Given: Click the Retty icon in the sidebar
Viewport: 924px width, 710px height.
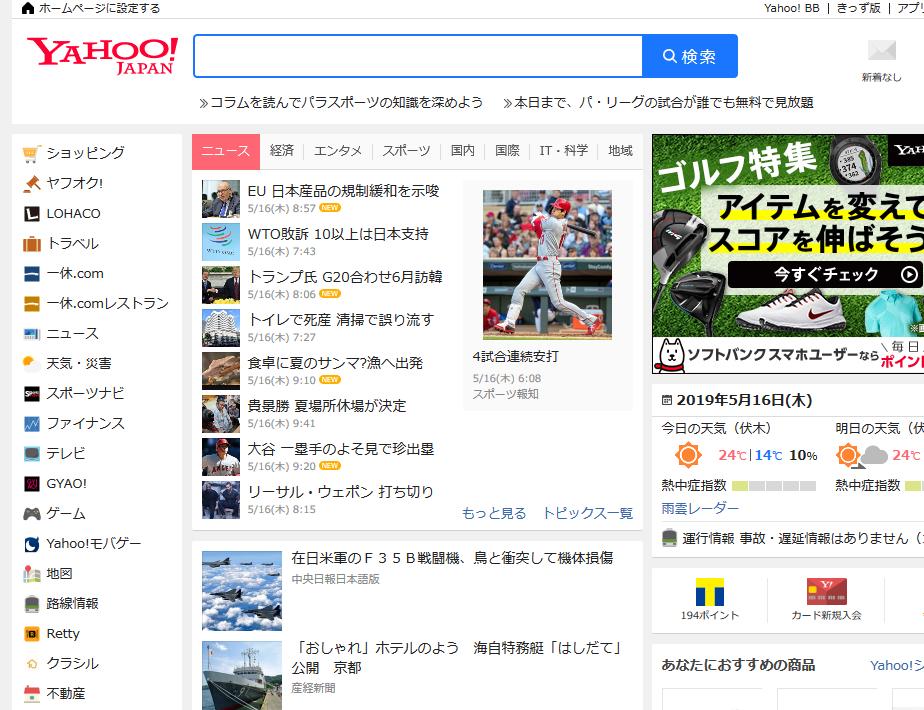Looking at the screenshot, I should pyautogui.click(x=32, y=634).
